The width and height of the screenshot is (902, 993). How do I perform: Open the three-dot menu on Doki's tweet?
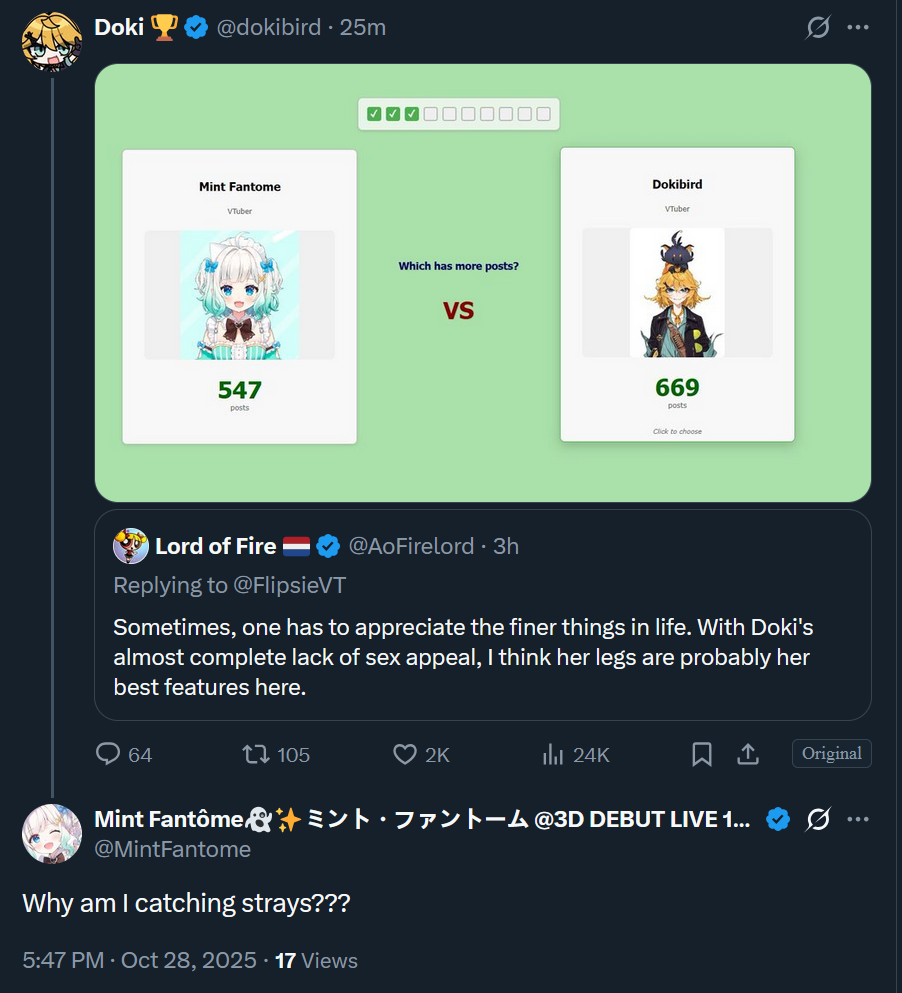click(858, 27)
